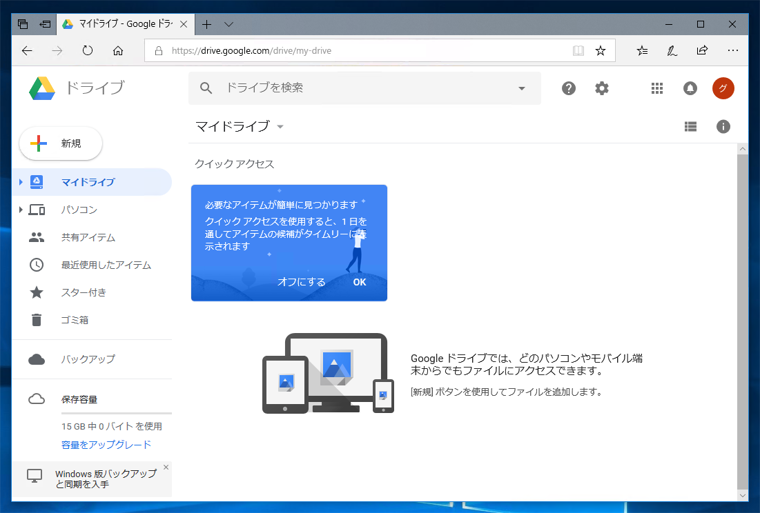Open the search options dropdown arrow
The height and width of the screenshot is (513, 760).
click(522, 88)
